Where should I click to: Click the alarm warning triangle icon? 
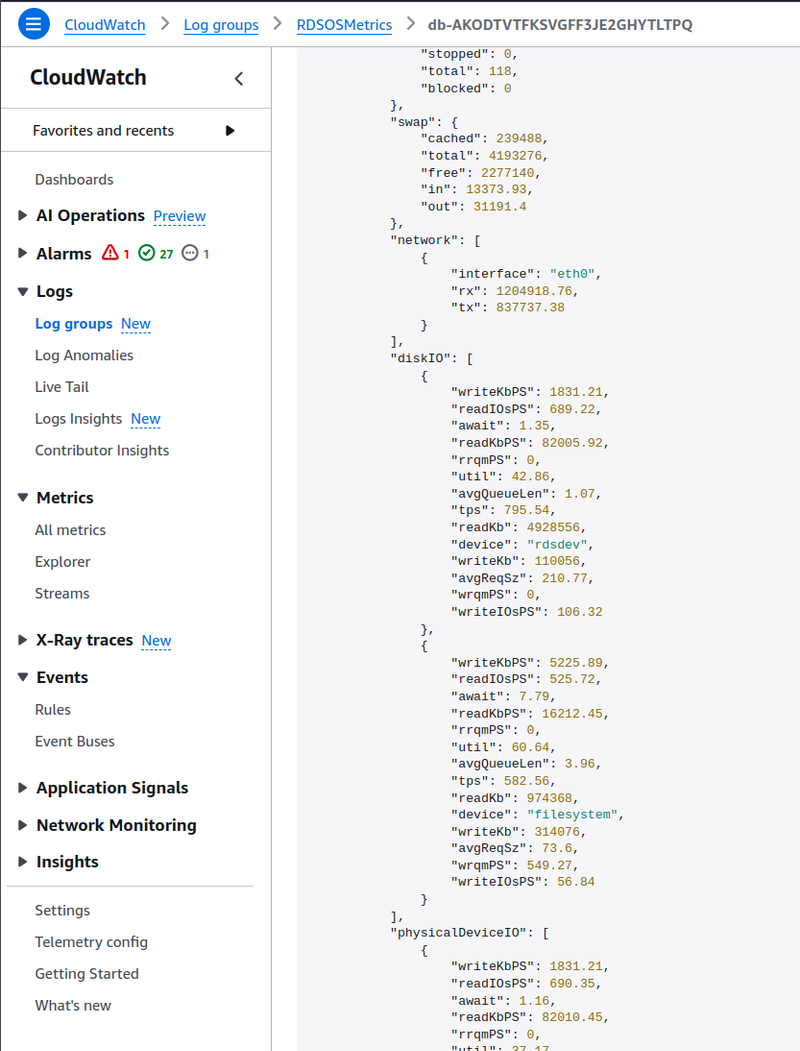pos(110,253)
